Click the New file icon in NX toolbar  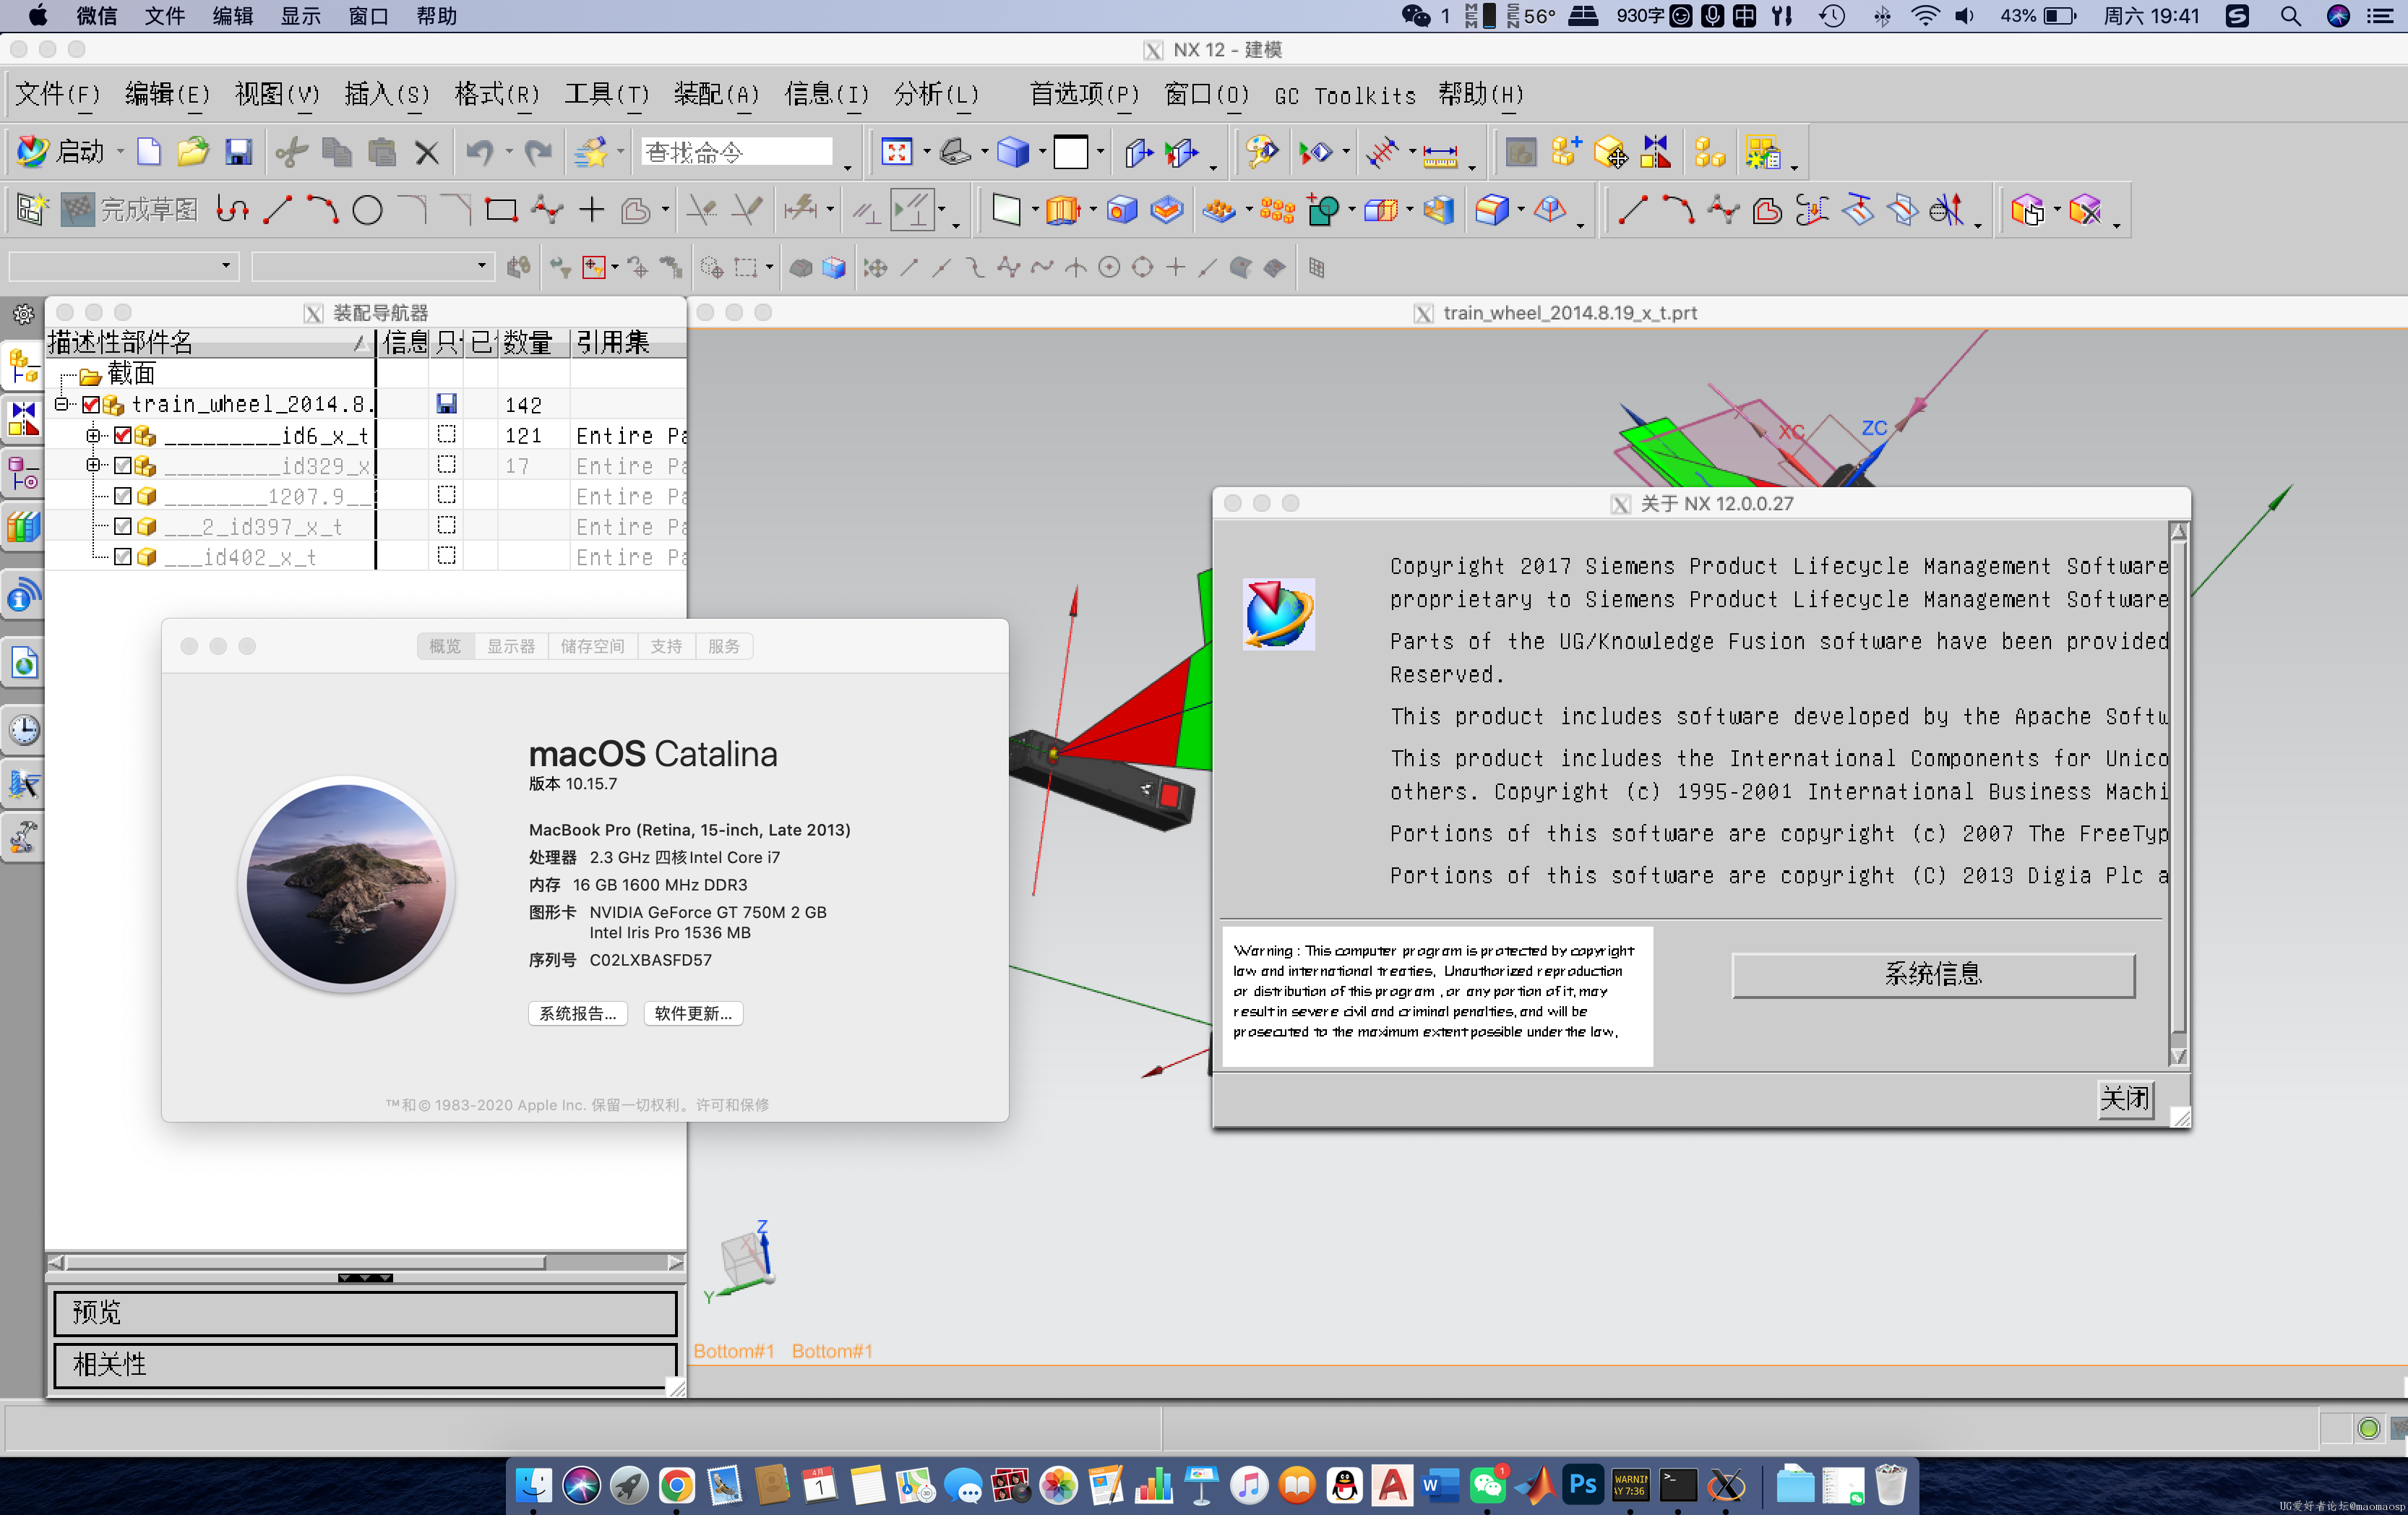[x=148, y=152]
